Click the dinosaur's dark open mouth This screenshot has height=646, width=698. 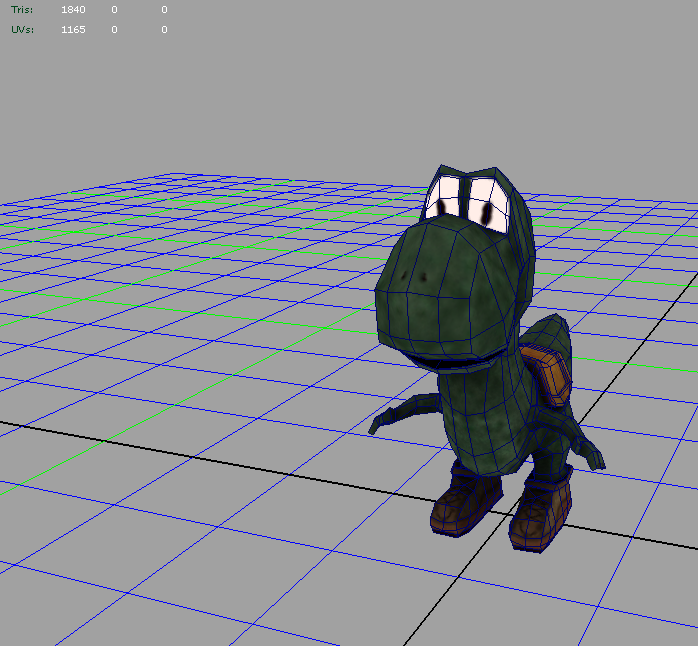[x=454, y=362]
